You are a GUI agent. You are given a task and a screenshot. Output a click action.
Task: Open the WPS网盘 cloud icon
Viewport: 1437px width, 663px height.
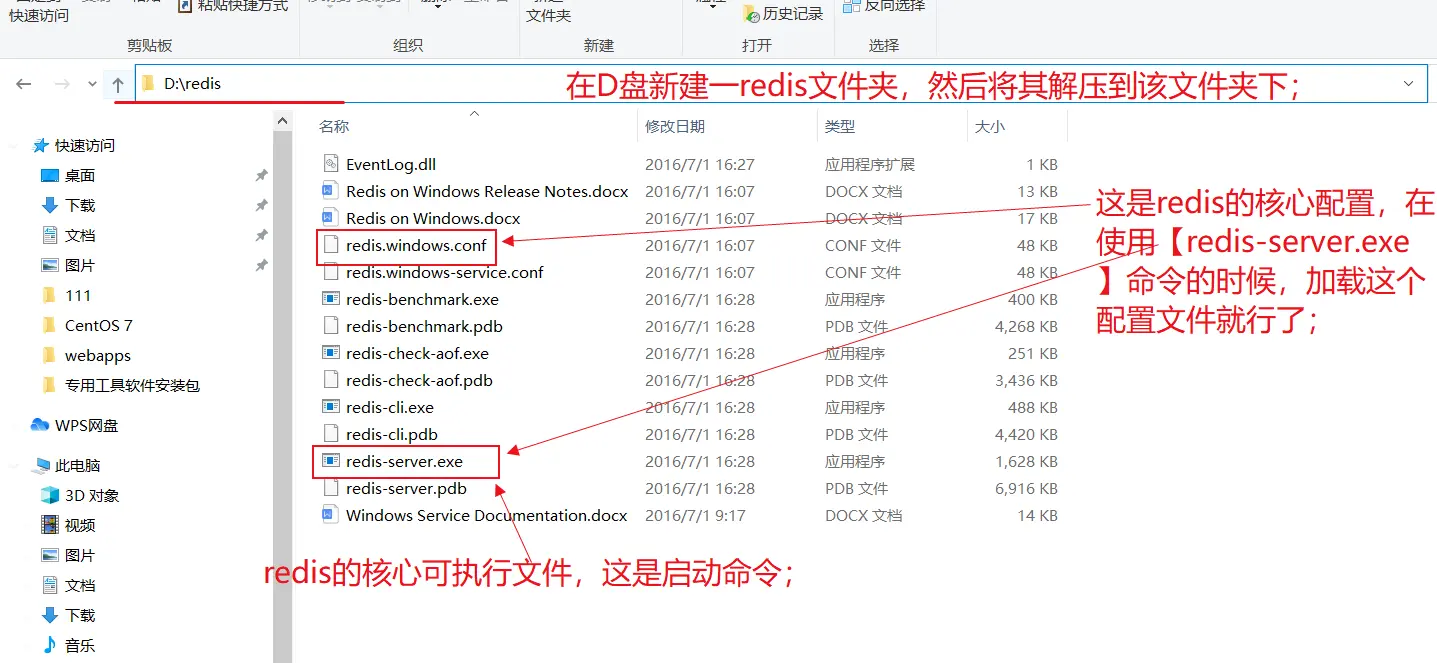[40, 425]
